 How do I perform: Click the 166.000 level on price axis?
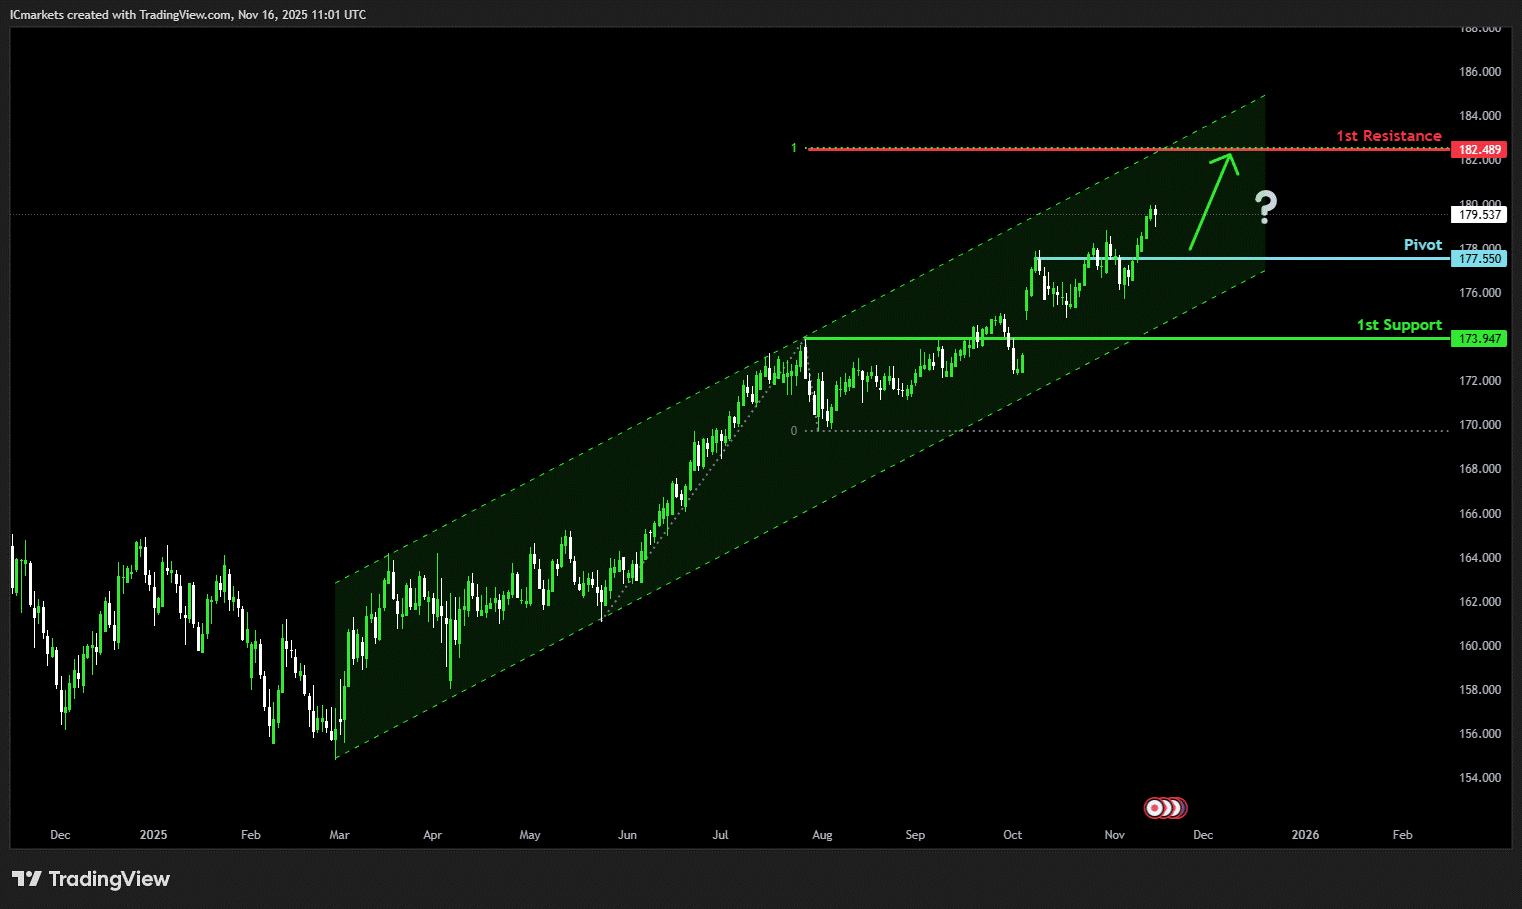(x=1479, y=514)
